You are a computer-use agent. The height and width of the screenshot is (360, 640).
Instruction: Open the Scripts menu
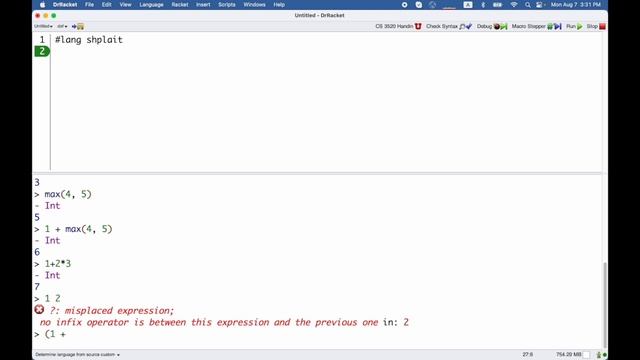click(x=227, y=4)
